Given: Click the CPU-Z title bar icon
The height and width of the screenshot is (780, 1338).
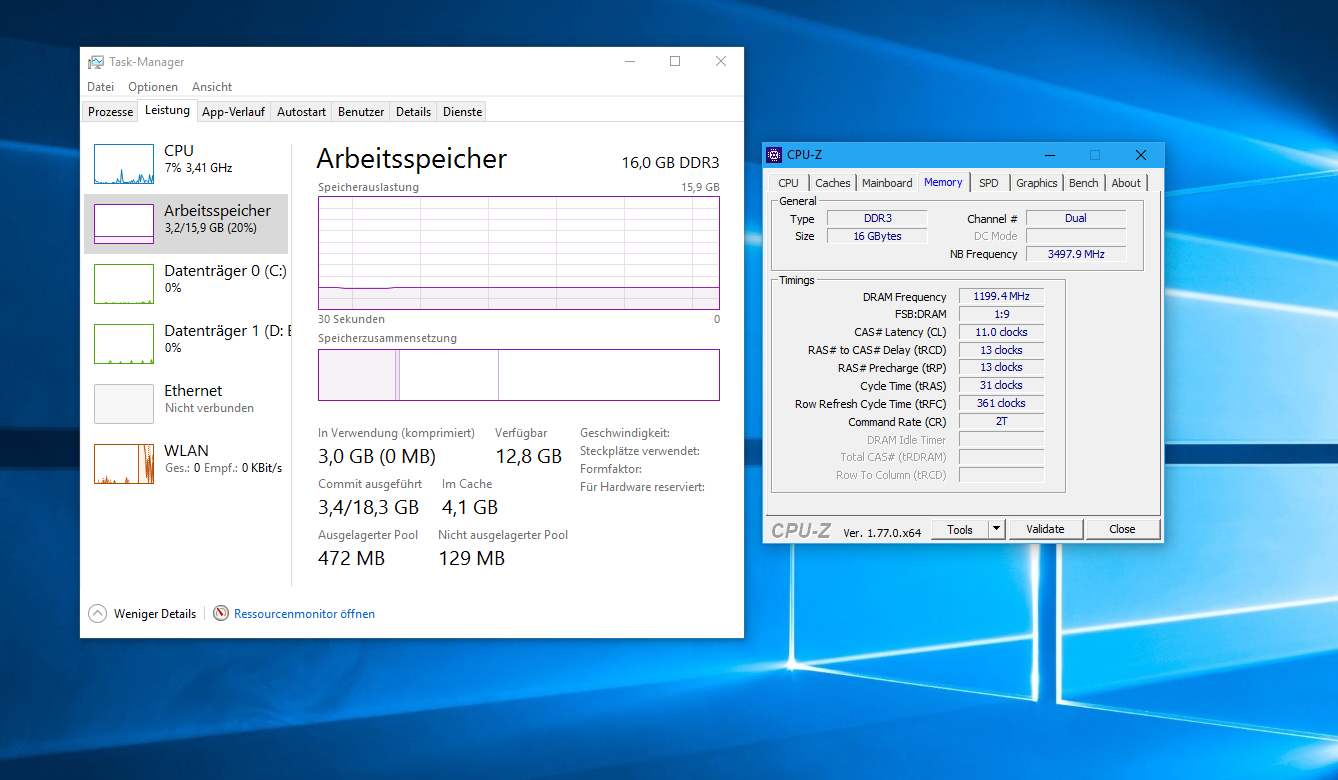Looking at the screenshot, I should coord(775,155).
